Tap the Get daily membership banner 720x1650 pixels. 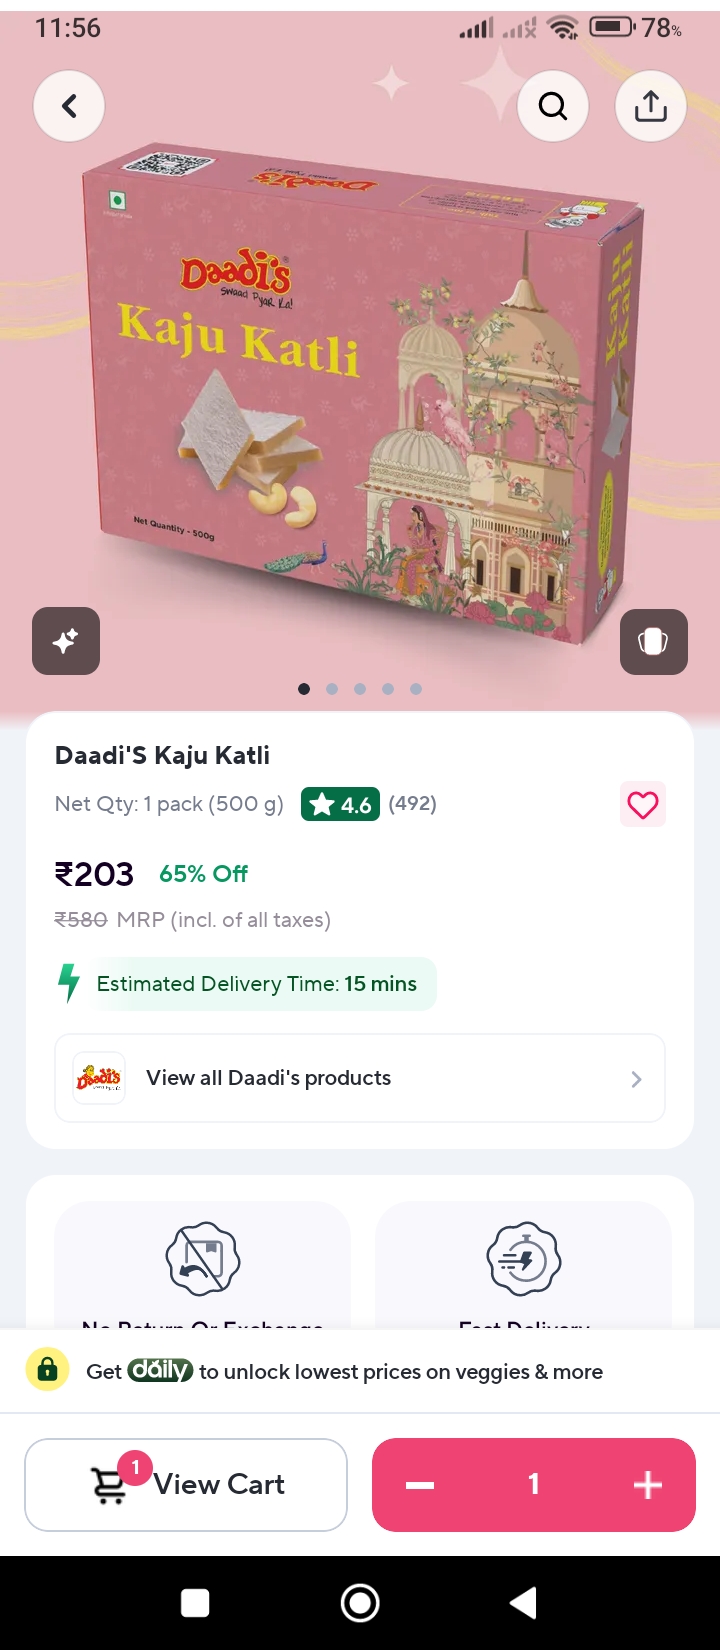[360, 1371]
